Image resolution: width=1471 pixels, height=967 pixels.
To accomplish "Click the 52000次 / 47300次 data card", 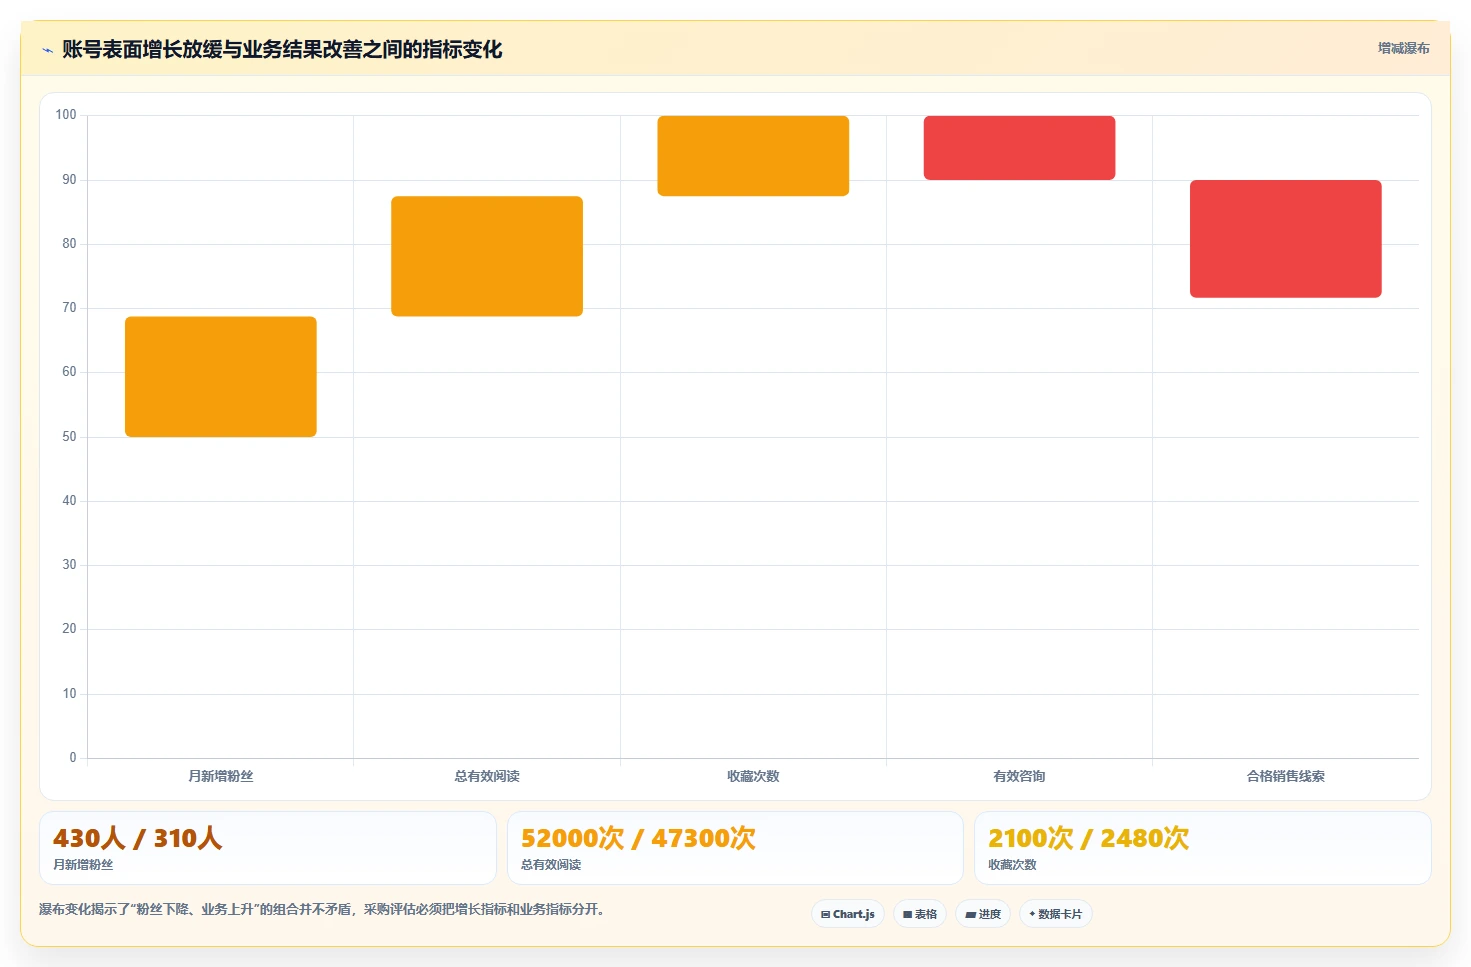I will (735, 848).
